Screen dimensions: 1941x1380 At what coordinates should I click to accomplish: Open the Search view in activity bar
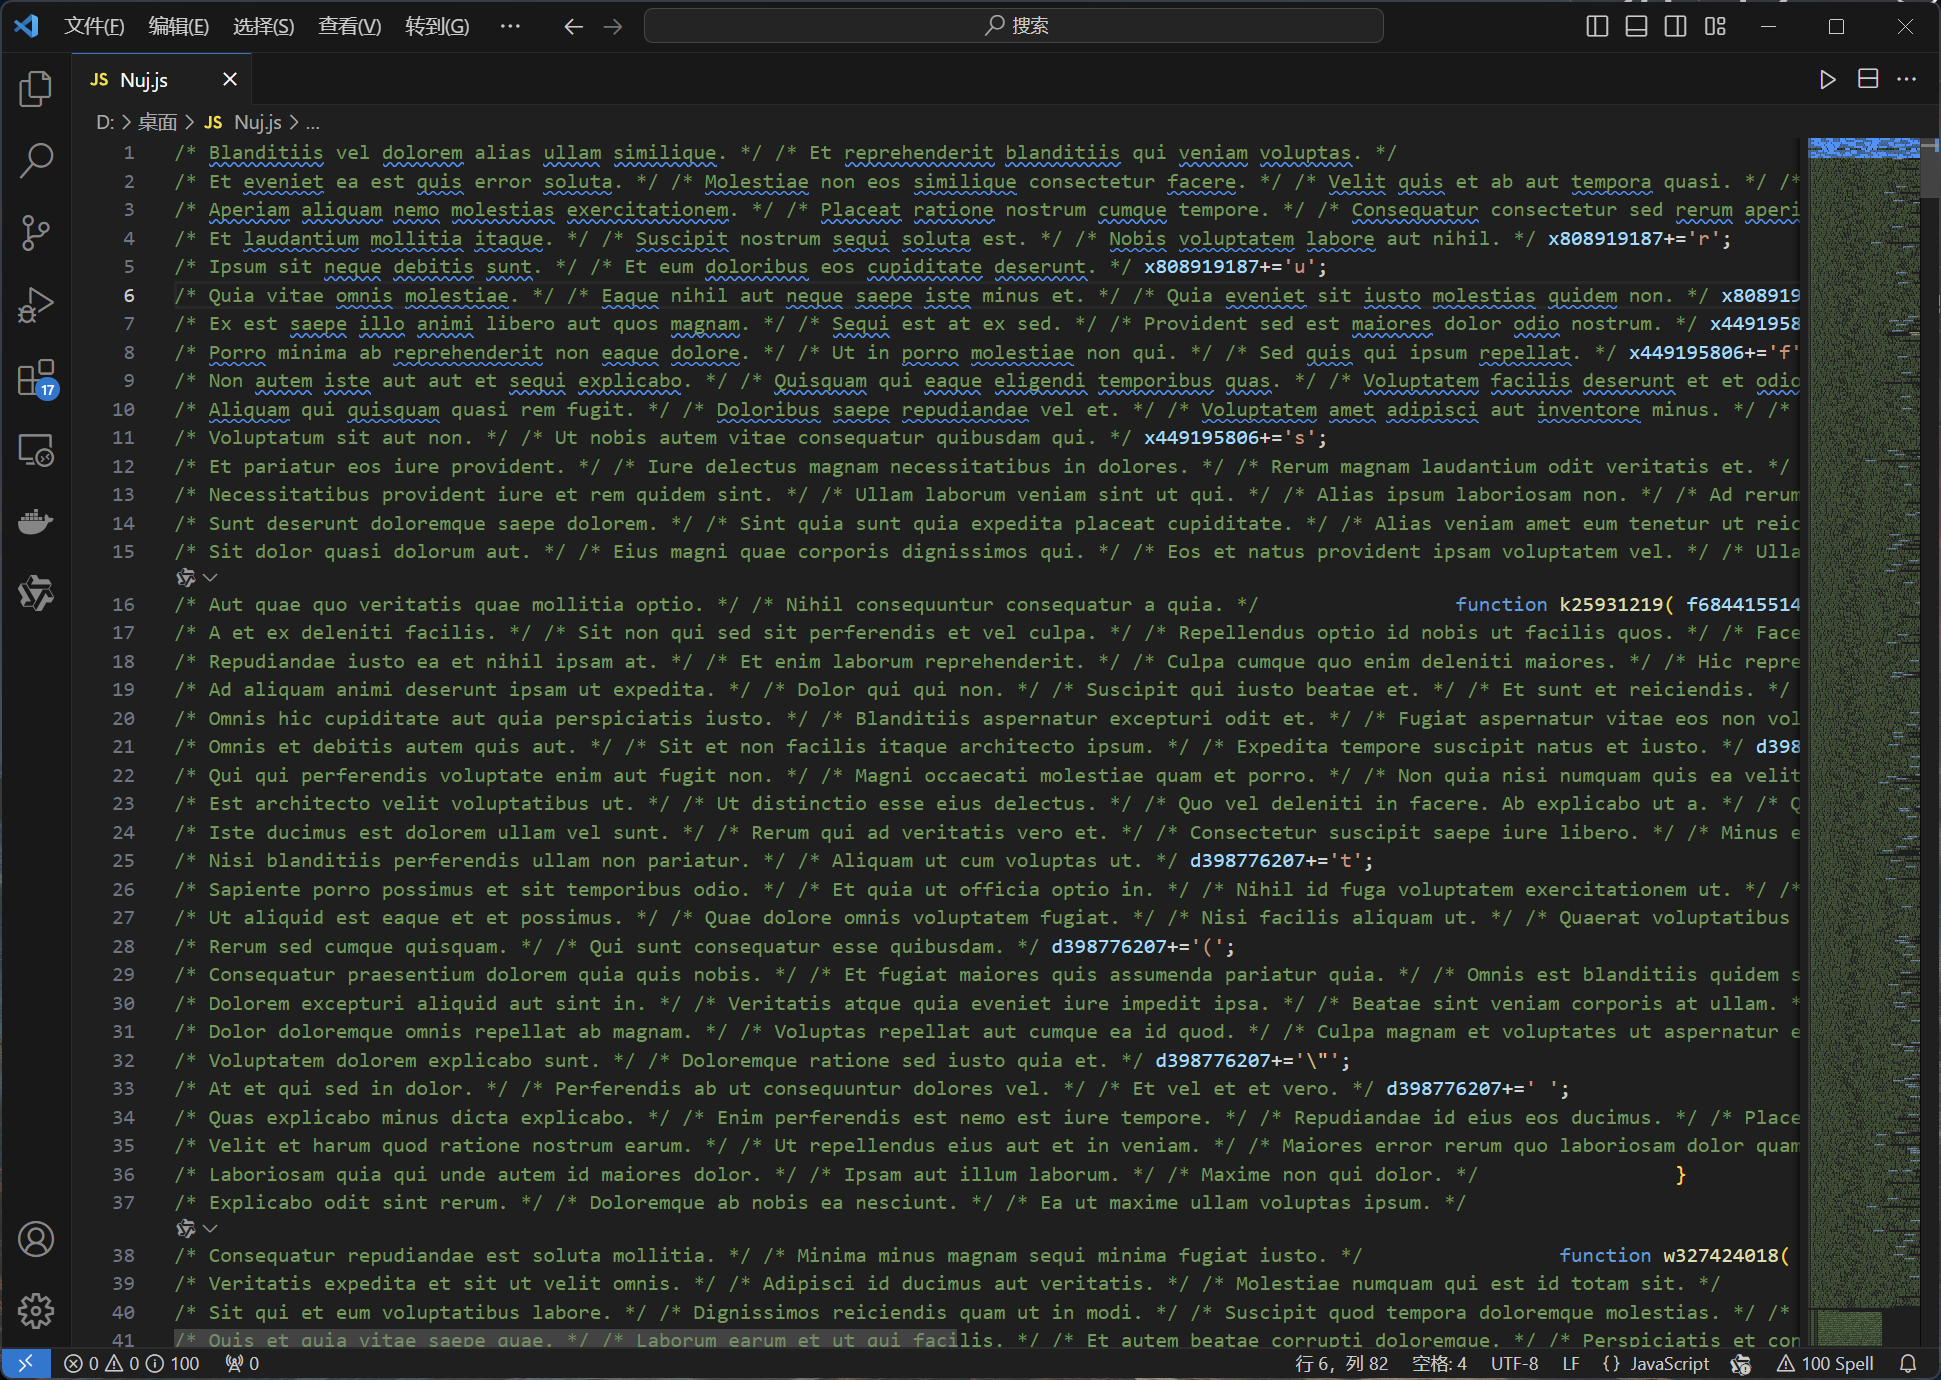36,160
